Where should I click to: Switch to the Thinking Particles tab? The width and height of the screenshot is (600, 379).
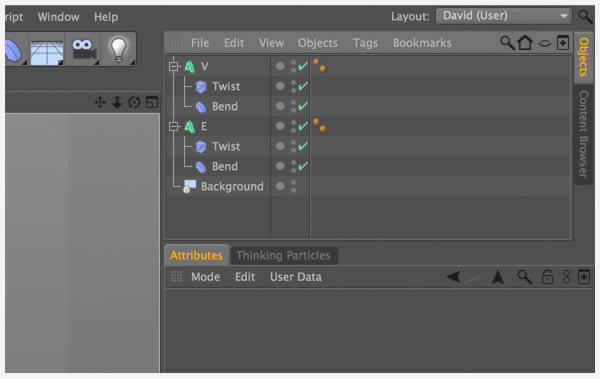pyautogui.click(x=283, y=255)
